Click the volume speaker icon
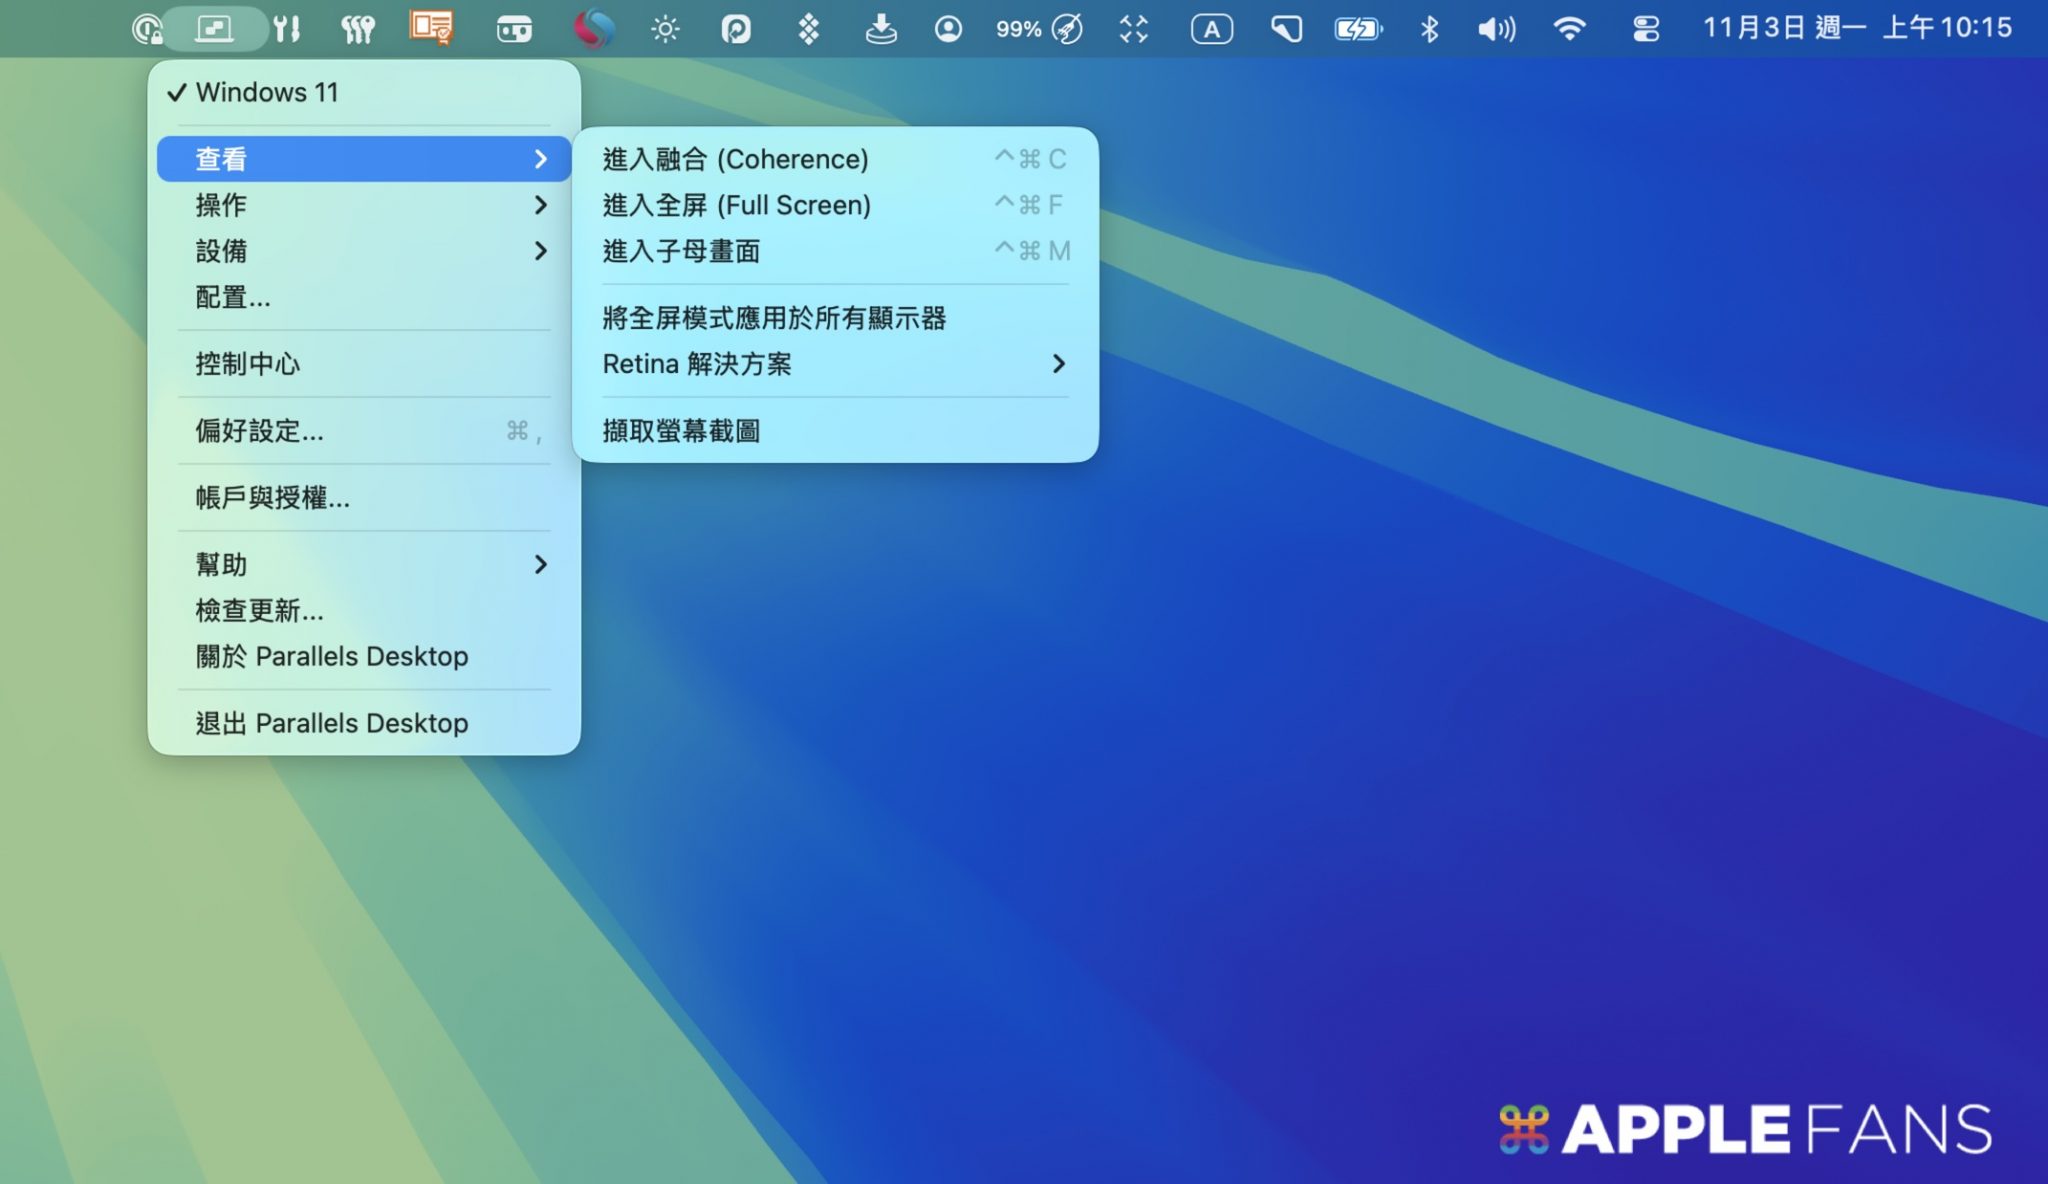The image size is (2048, 1184). (x=1496, y=29)
